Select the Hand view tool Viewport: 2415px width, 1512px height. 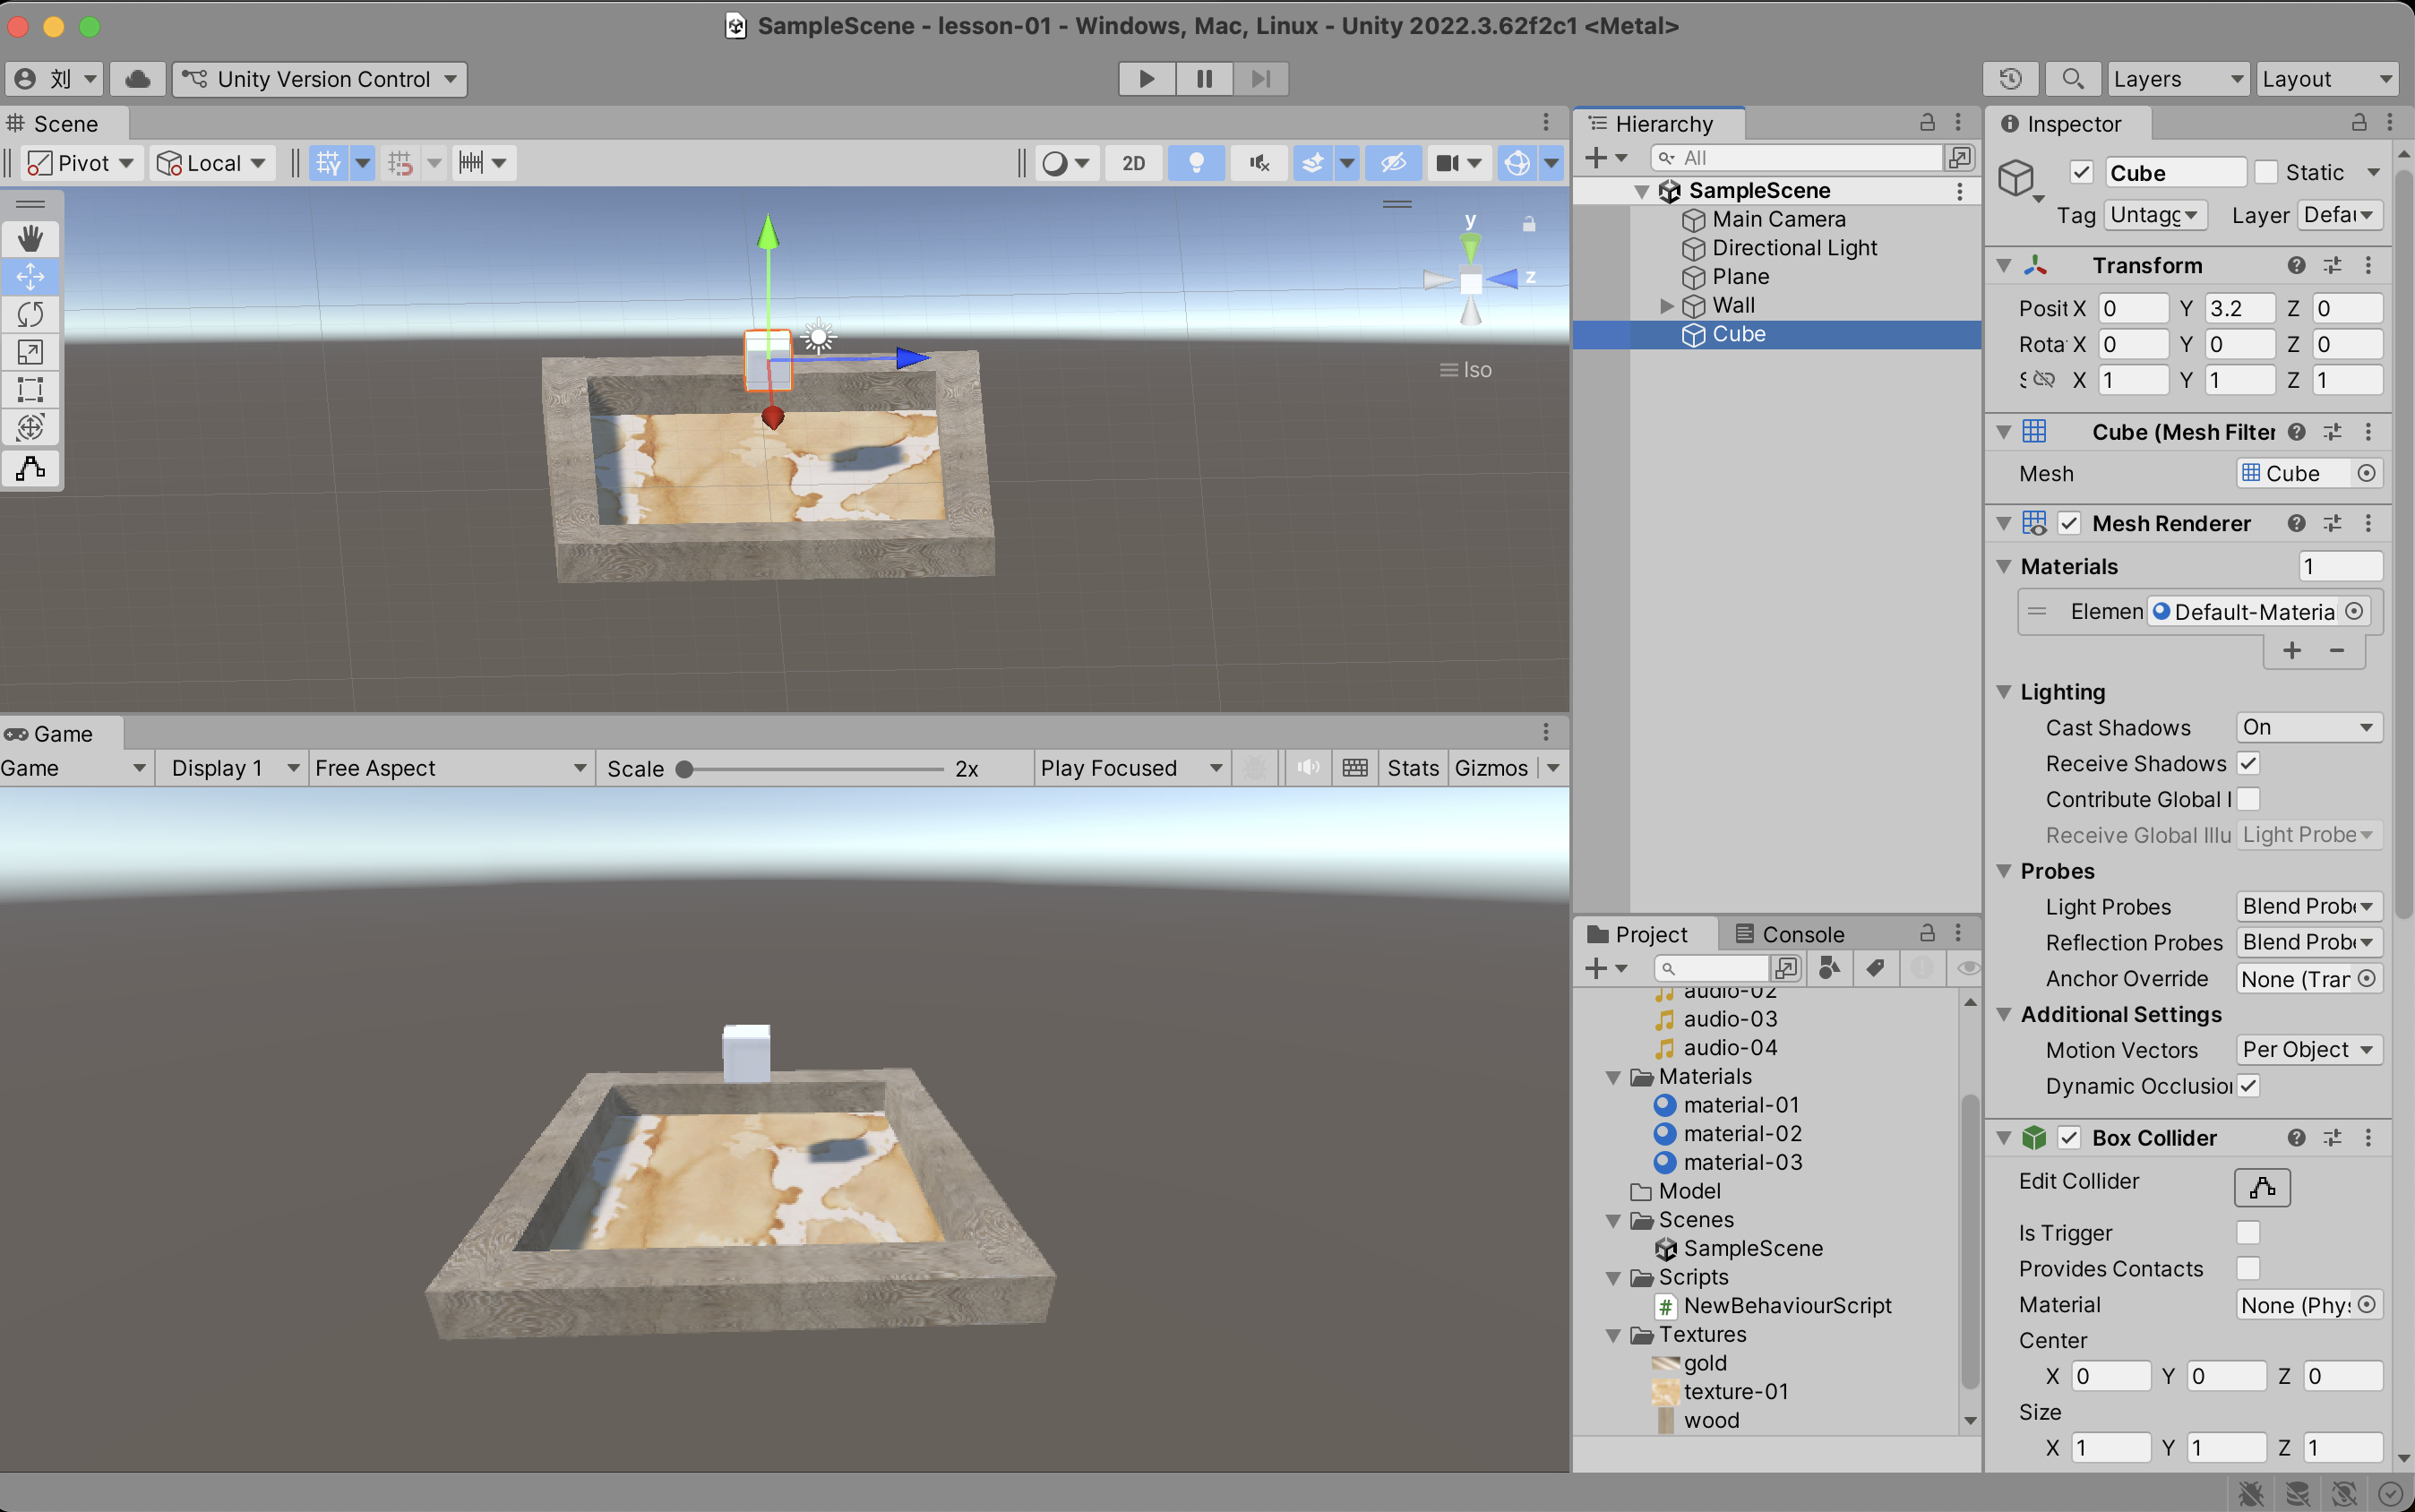[30, 238]
